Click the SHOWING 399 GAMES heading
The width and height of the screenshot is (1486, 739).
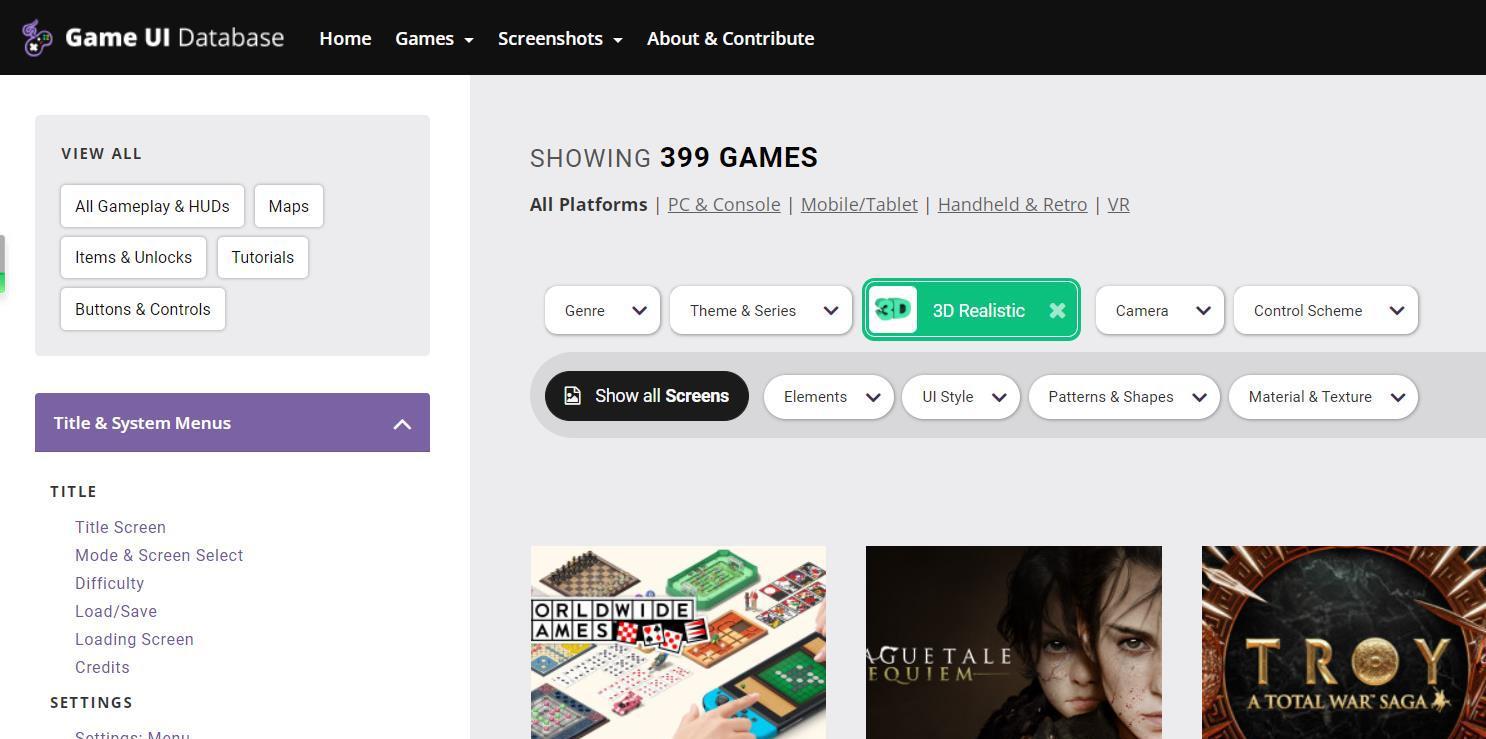pos(674,158)
